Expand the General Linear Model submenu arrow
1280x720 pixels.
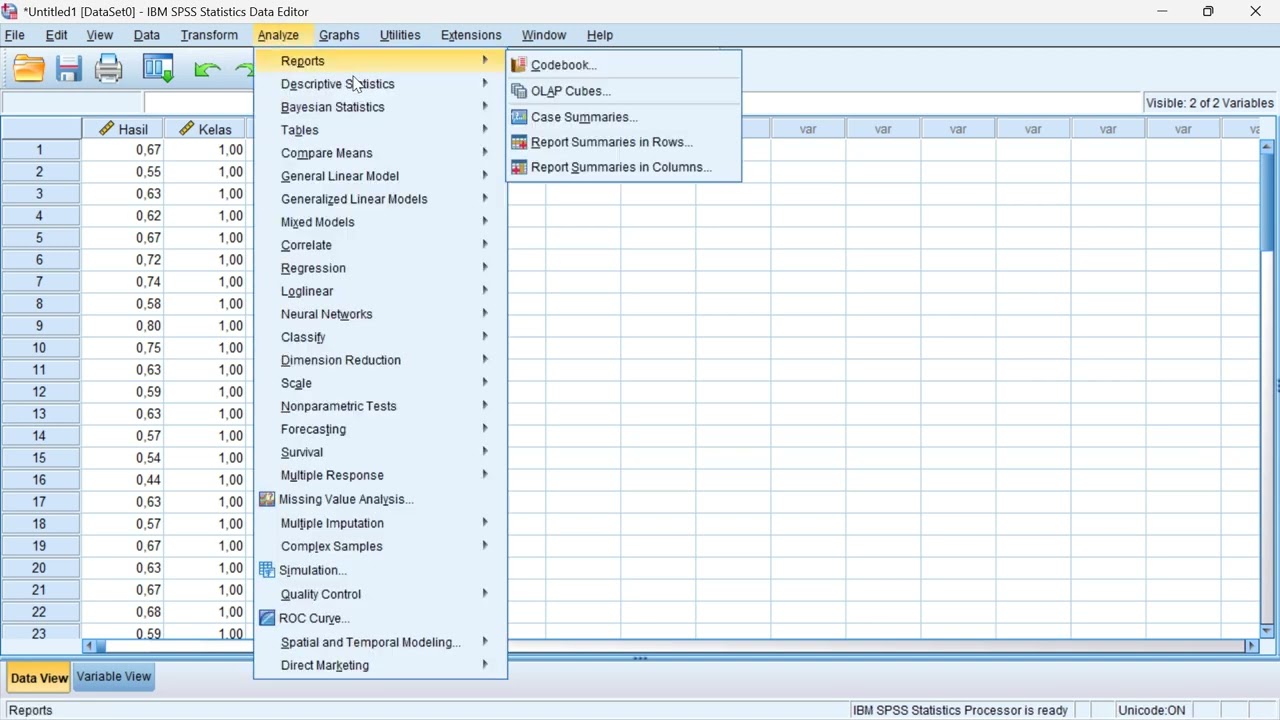[x=485, y=176]
